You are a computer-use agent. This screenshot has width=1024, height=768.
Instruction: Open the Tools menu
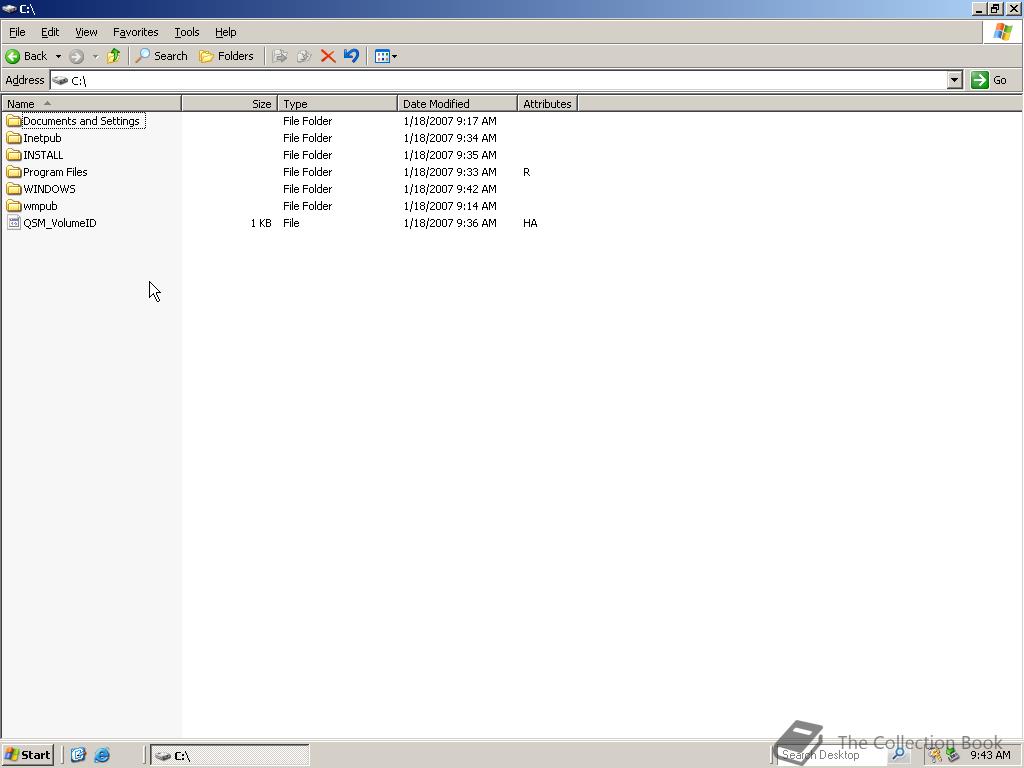[186, 32]
